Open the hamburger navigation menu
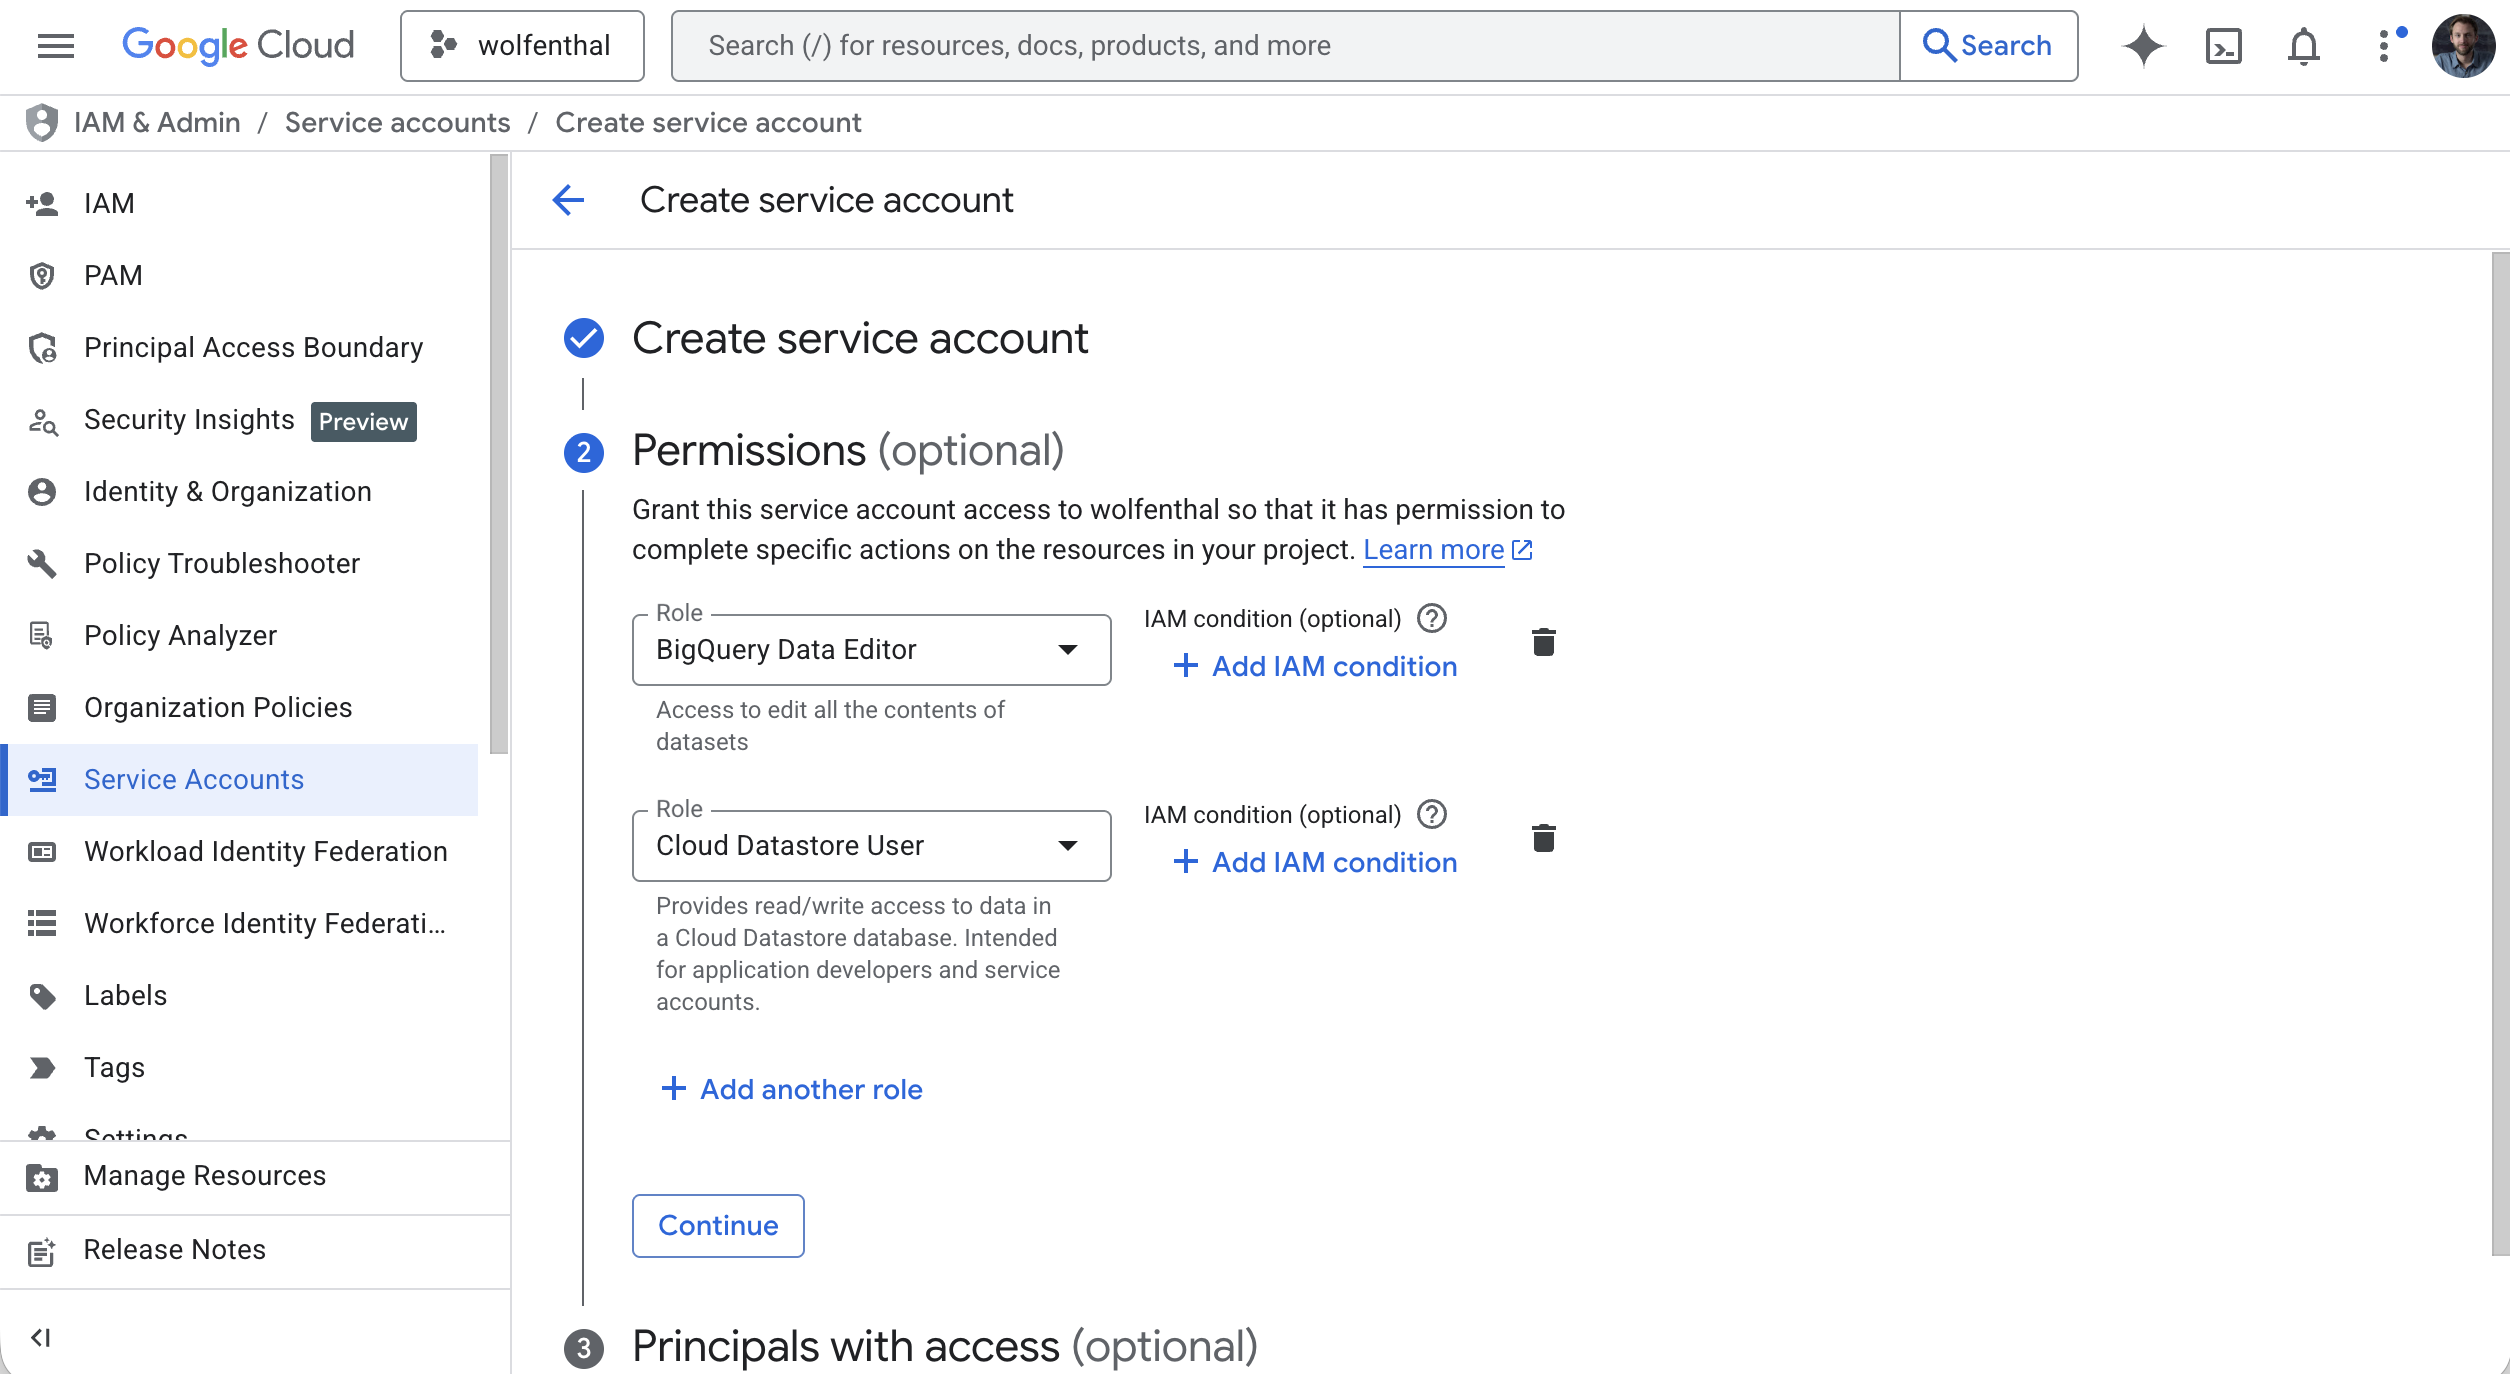Screen dimensions: 2510x1374 coord(56,46)
